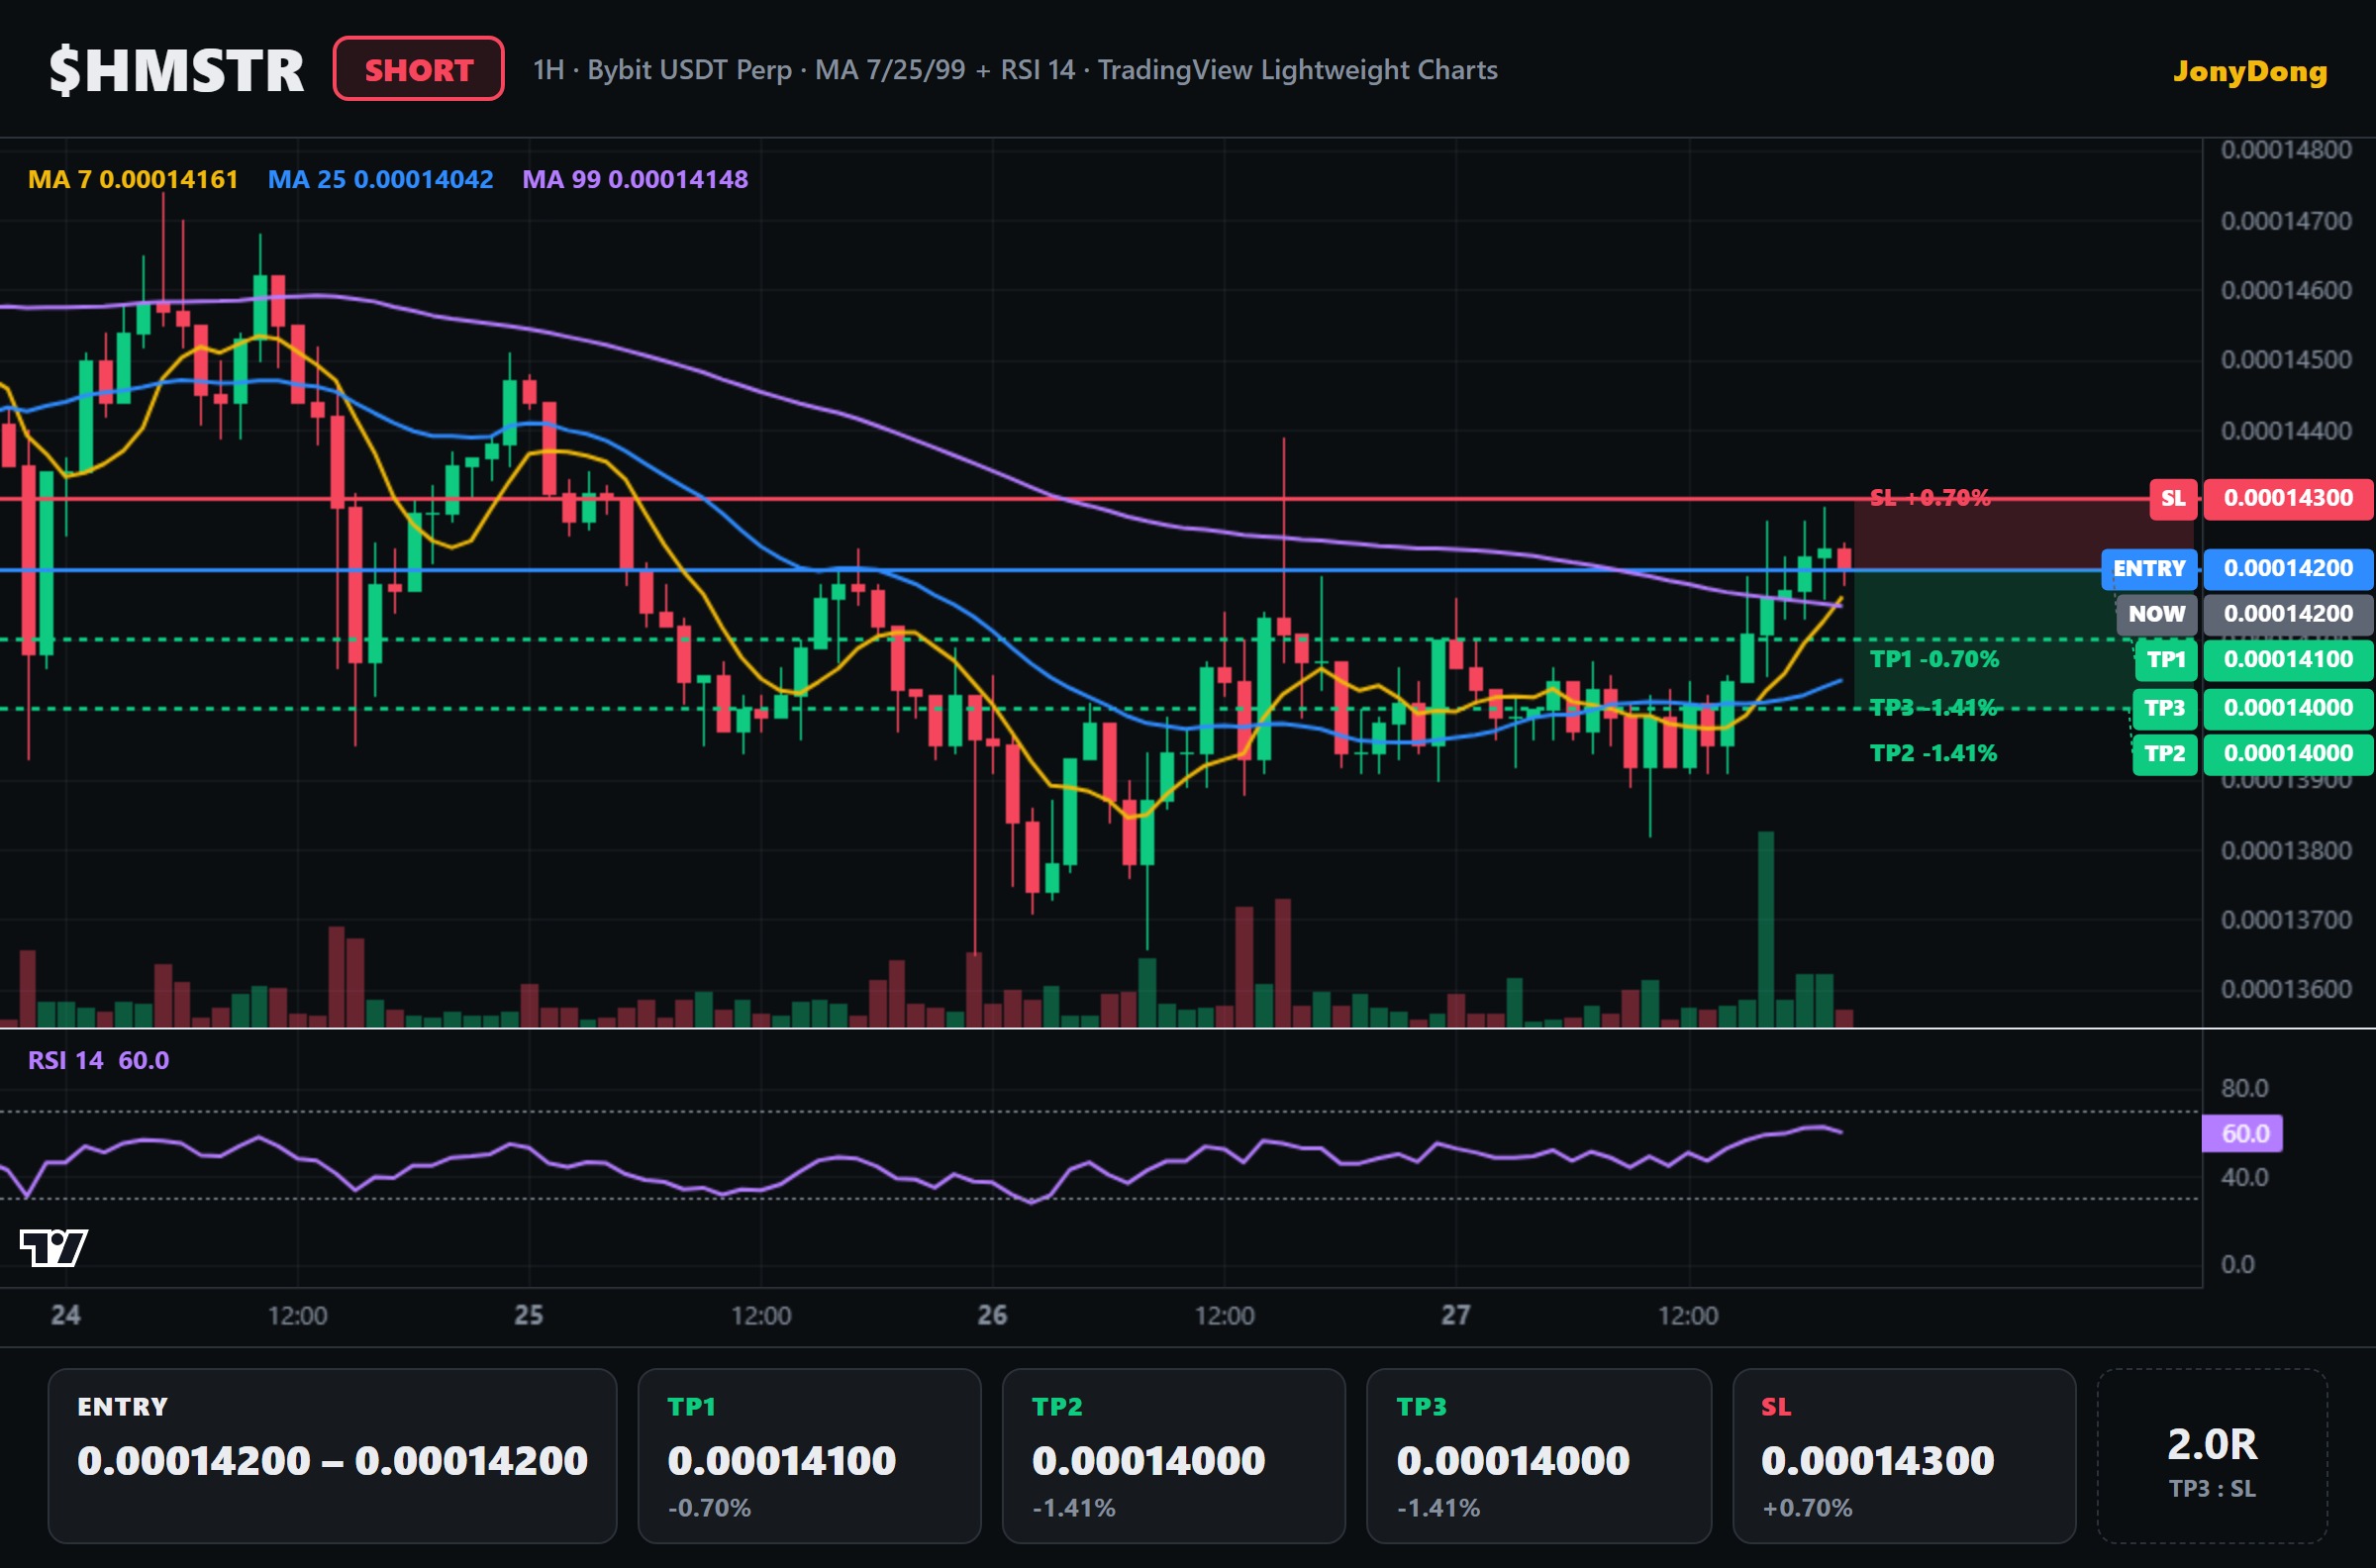Click the 26 date label on time axis
2376x1568 pixels.
992,1315
